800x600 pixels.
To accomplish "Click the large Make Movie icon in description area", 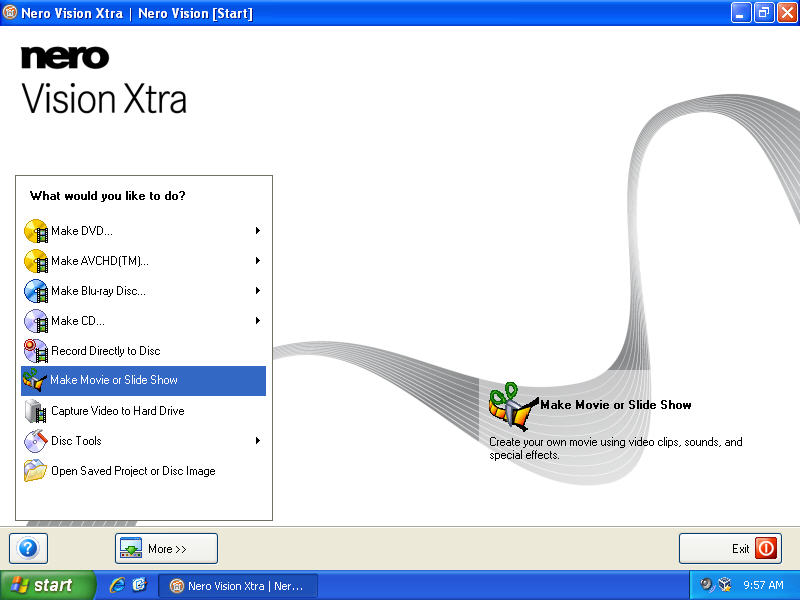I will tap(512, 407).
